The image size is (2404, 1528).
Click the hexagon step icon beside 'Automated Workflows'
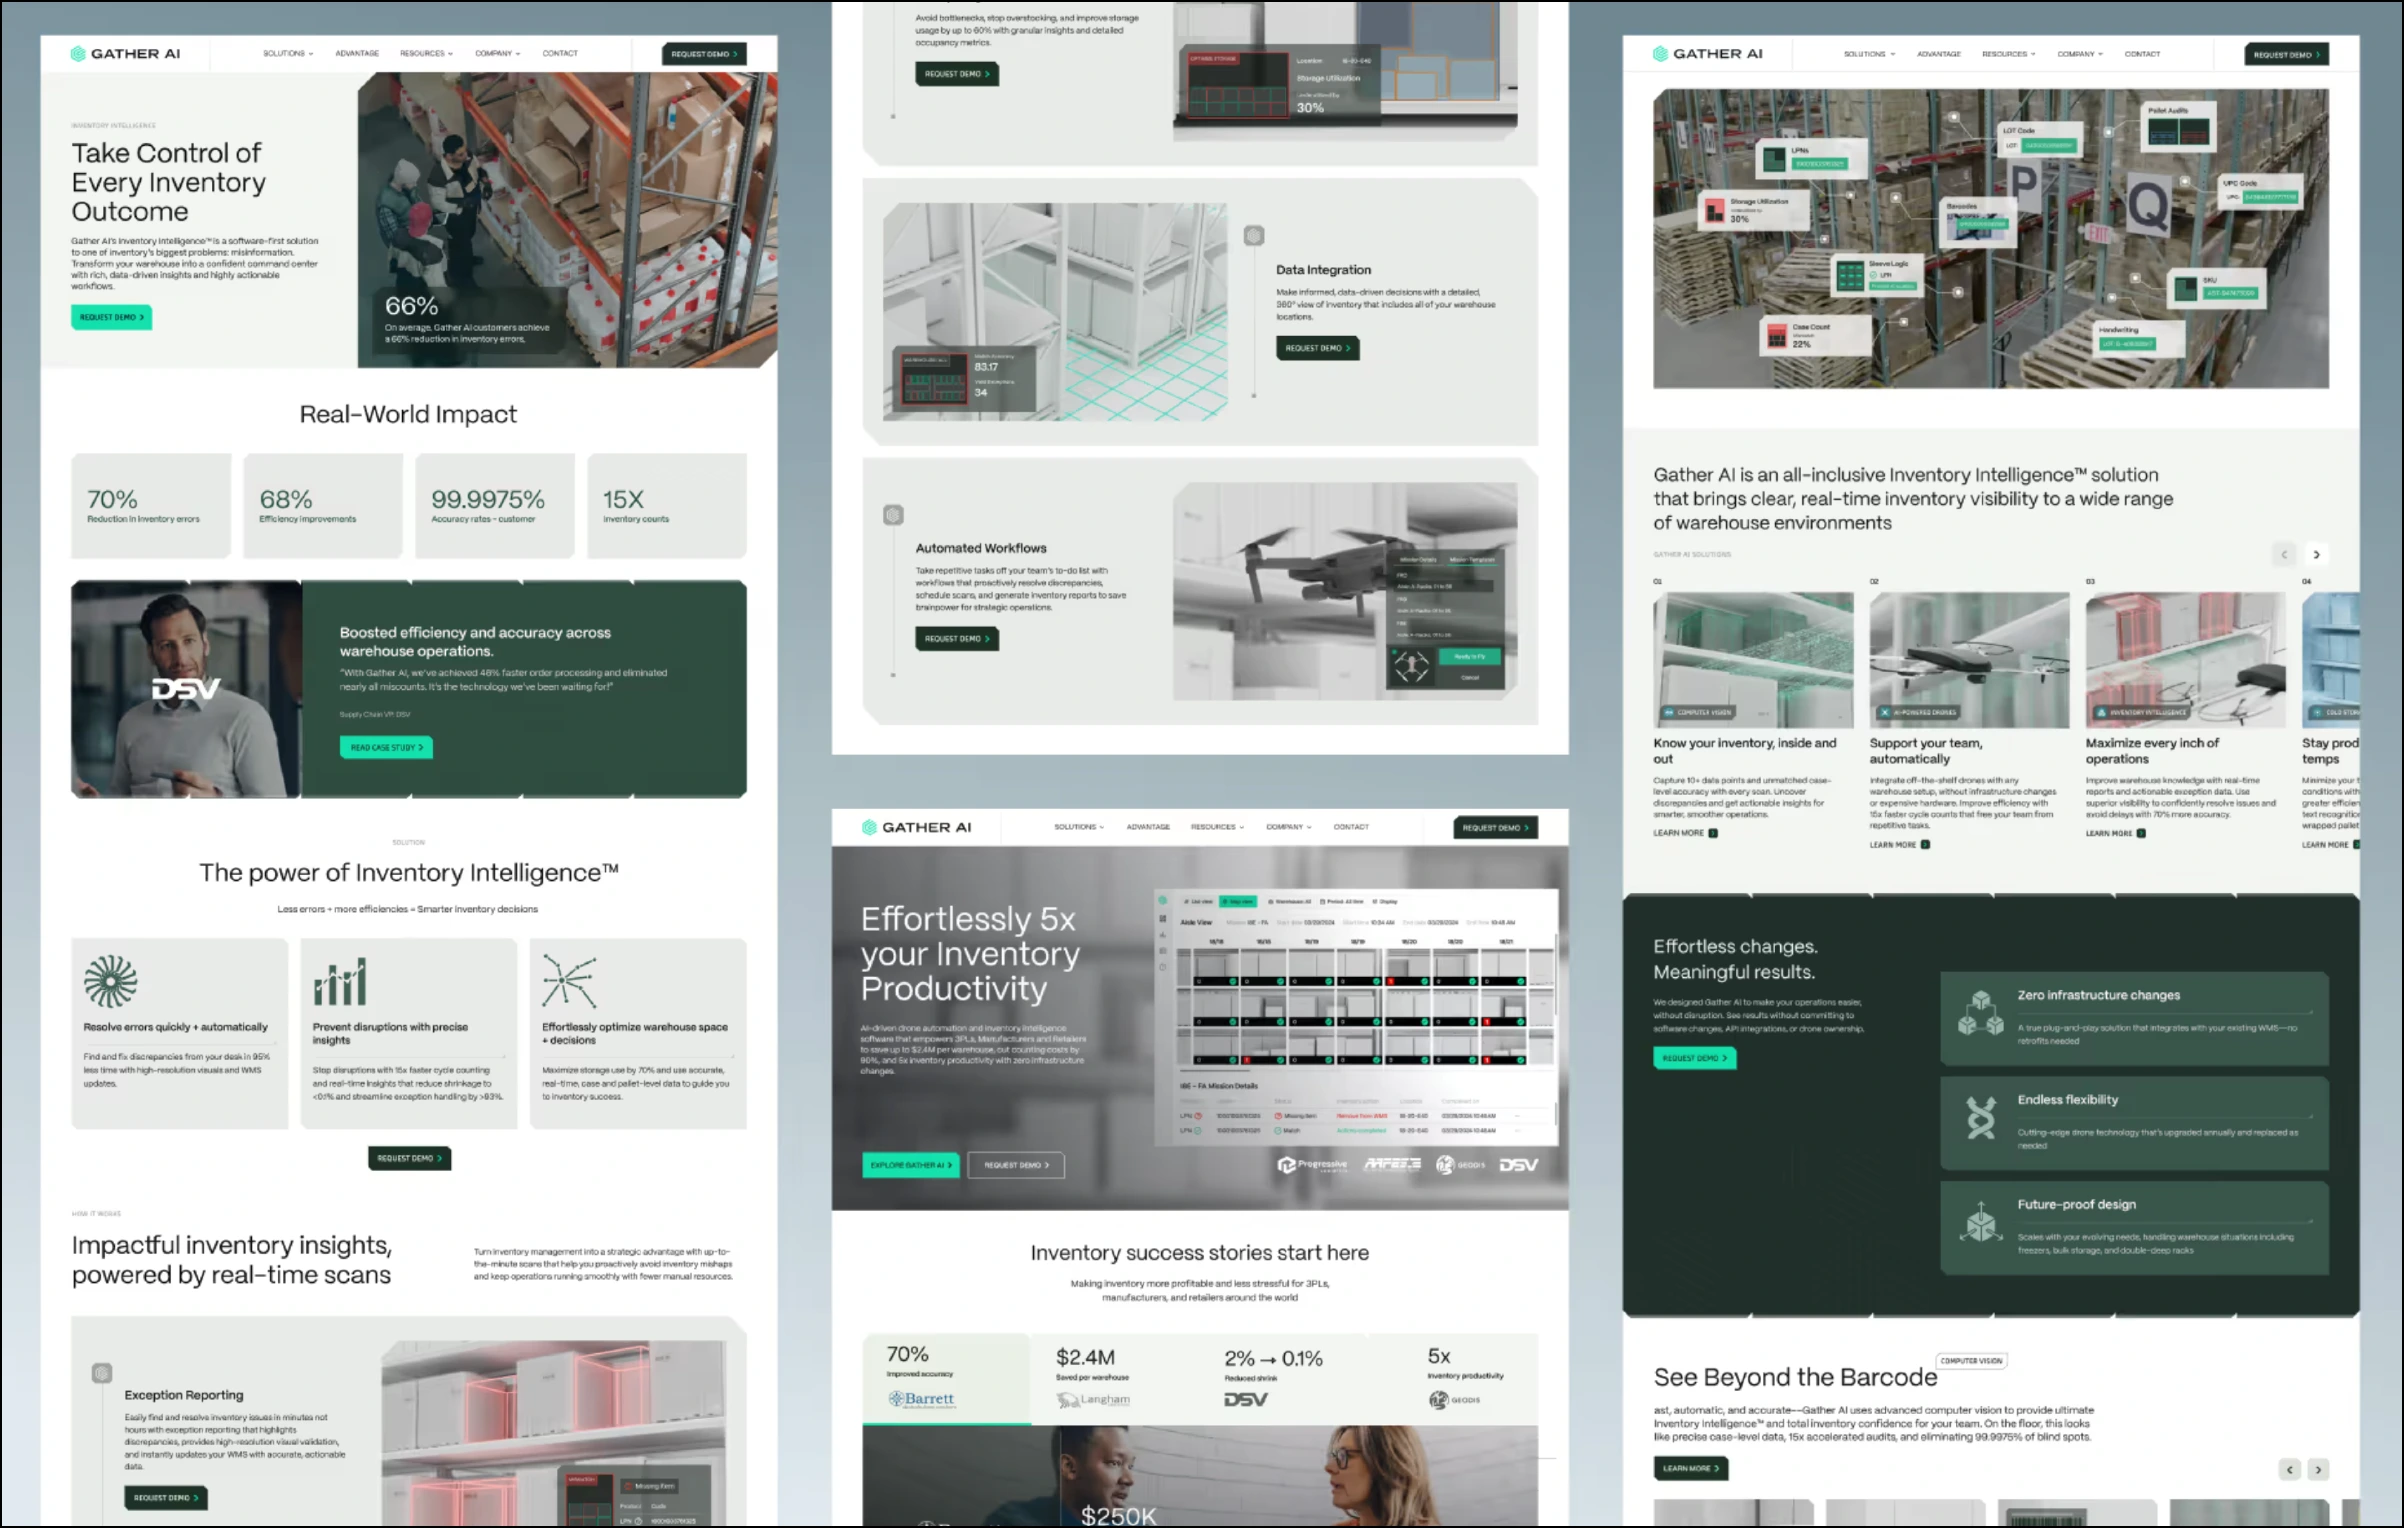click(x=893, y=515)
